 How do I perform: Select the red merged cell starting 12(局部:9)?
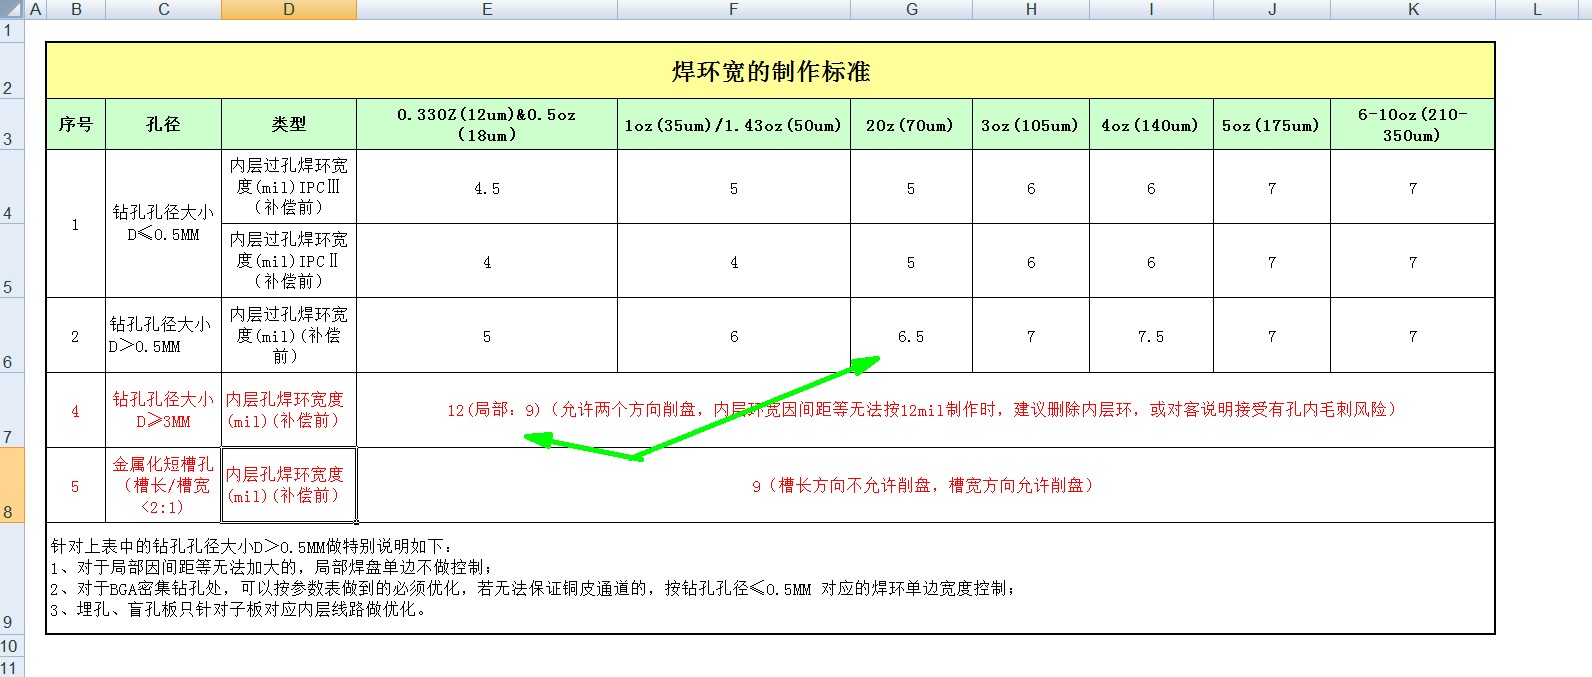coord(925,410)
